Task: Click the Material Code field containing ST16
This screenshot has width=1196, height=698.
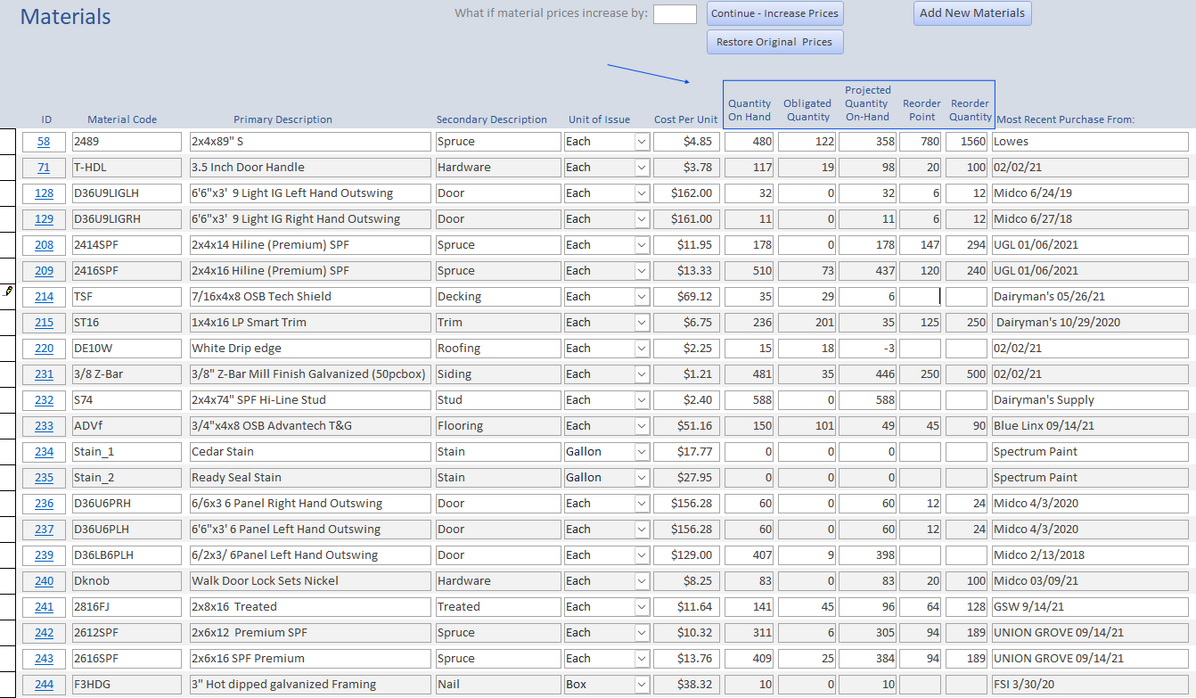Action: tap(126, 323)
